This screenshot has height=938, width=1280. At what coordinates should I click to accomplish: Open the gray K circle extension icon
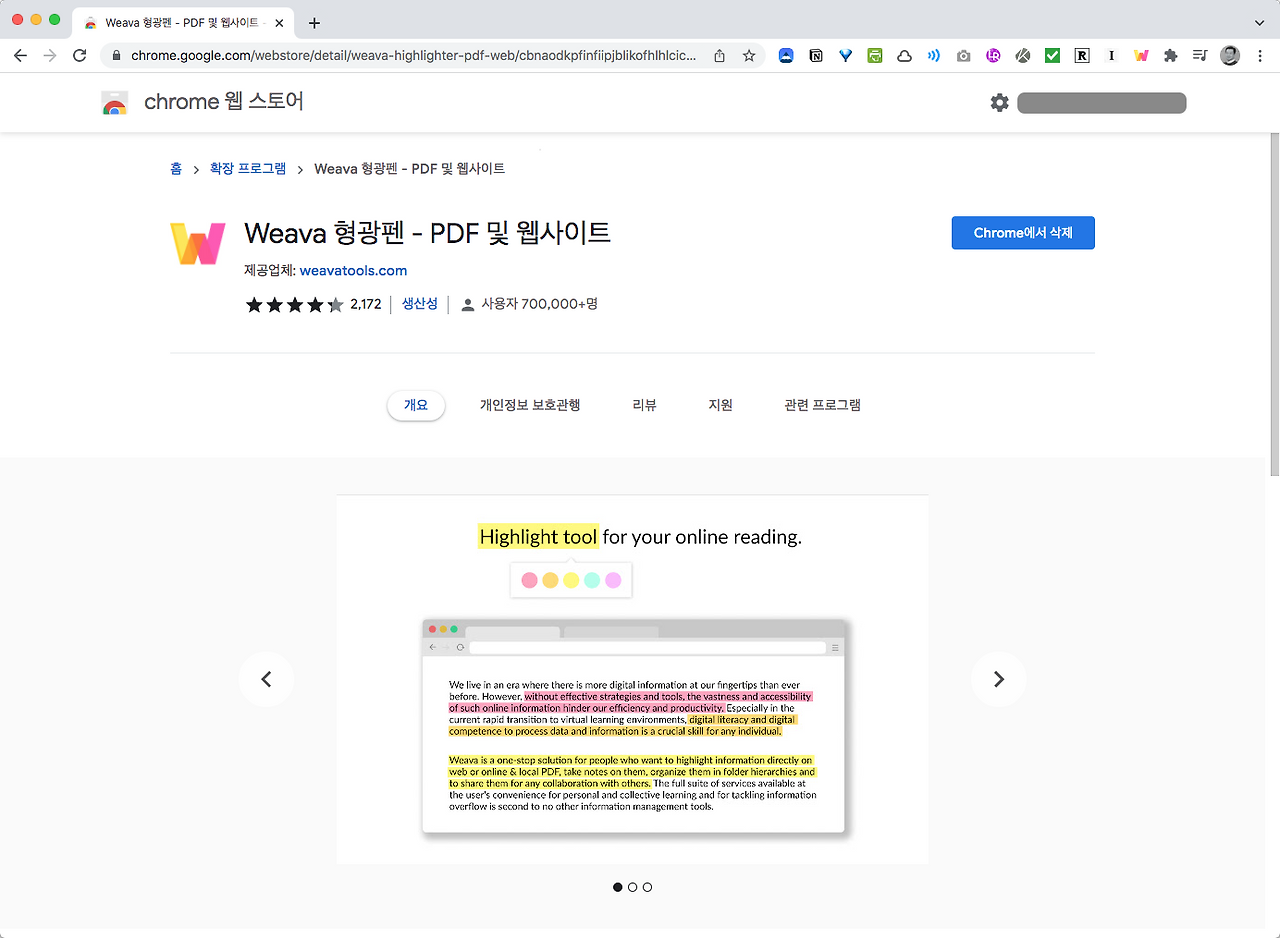point(1023,56)
